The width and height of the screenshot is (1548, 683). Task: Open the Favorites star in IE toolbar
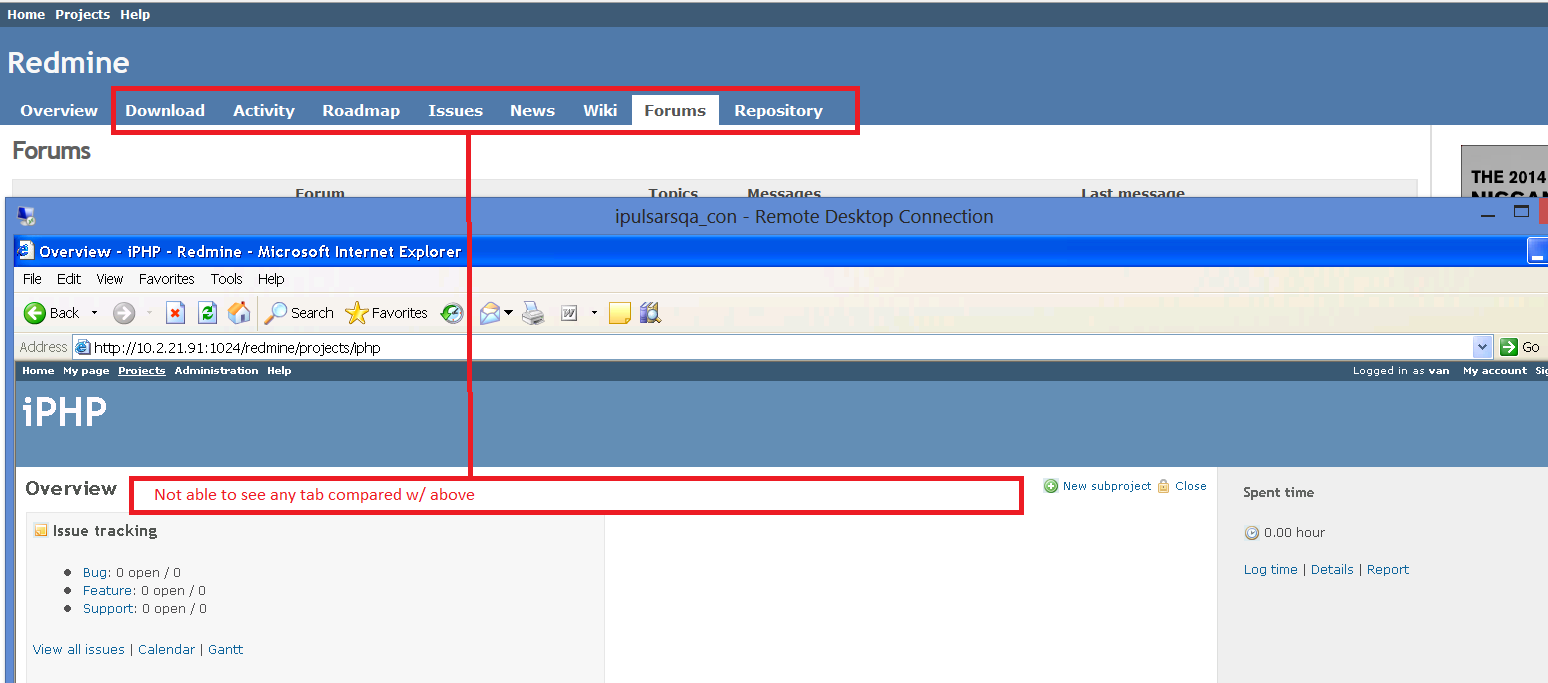click(386, 313)
